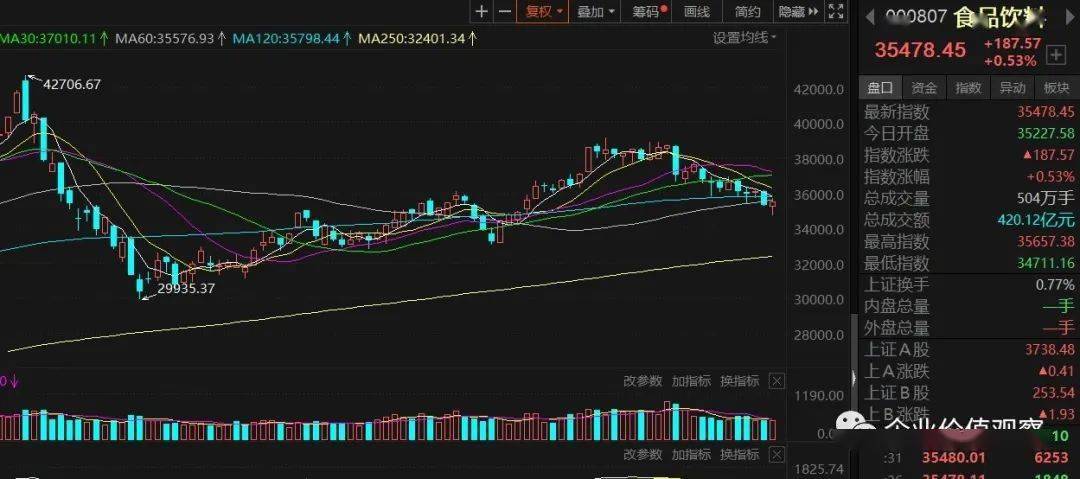Image resolution: width=1080 pixels, height=479 pixels.
Task: Click the minus zoom-out chart icon
Action: pos(505,11)
